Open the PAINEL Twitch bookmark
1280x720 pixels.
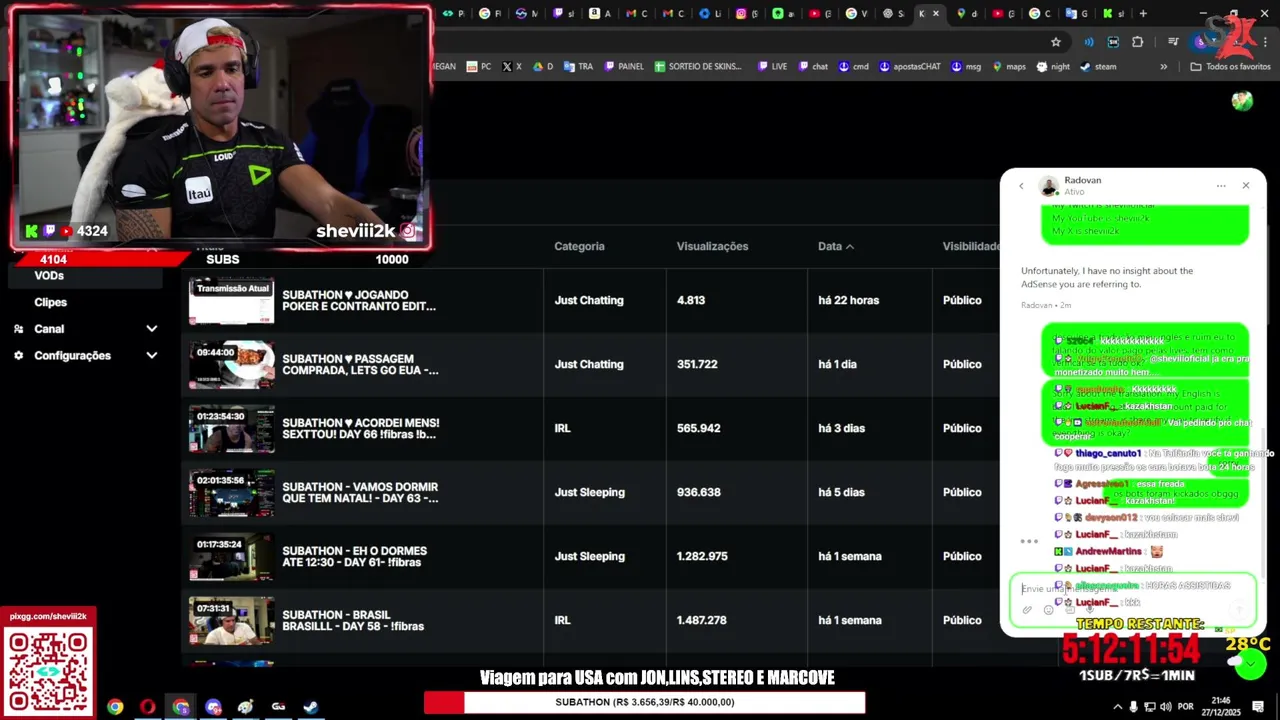point(623,67)
